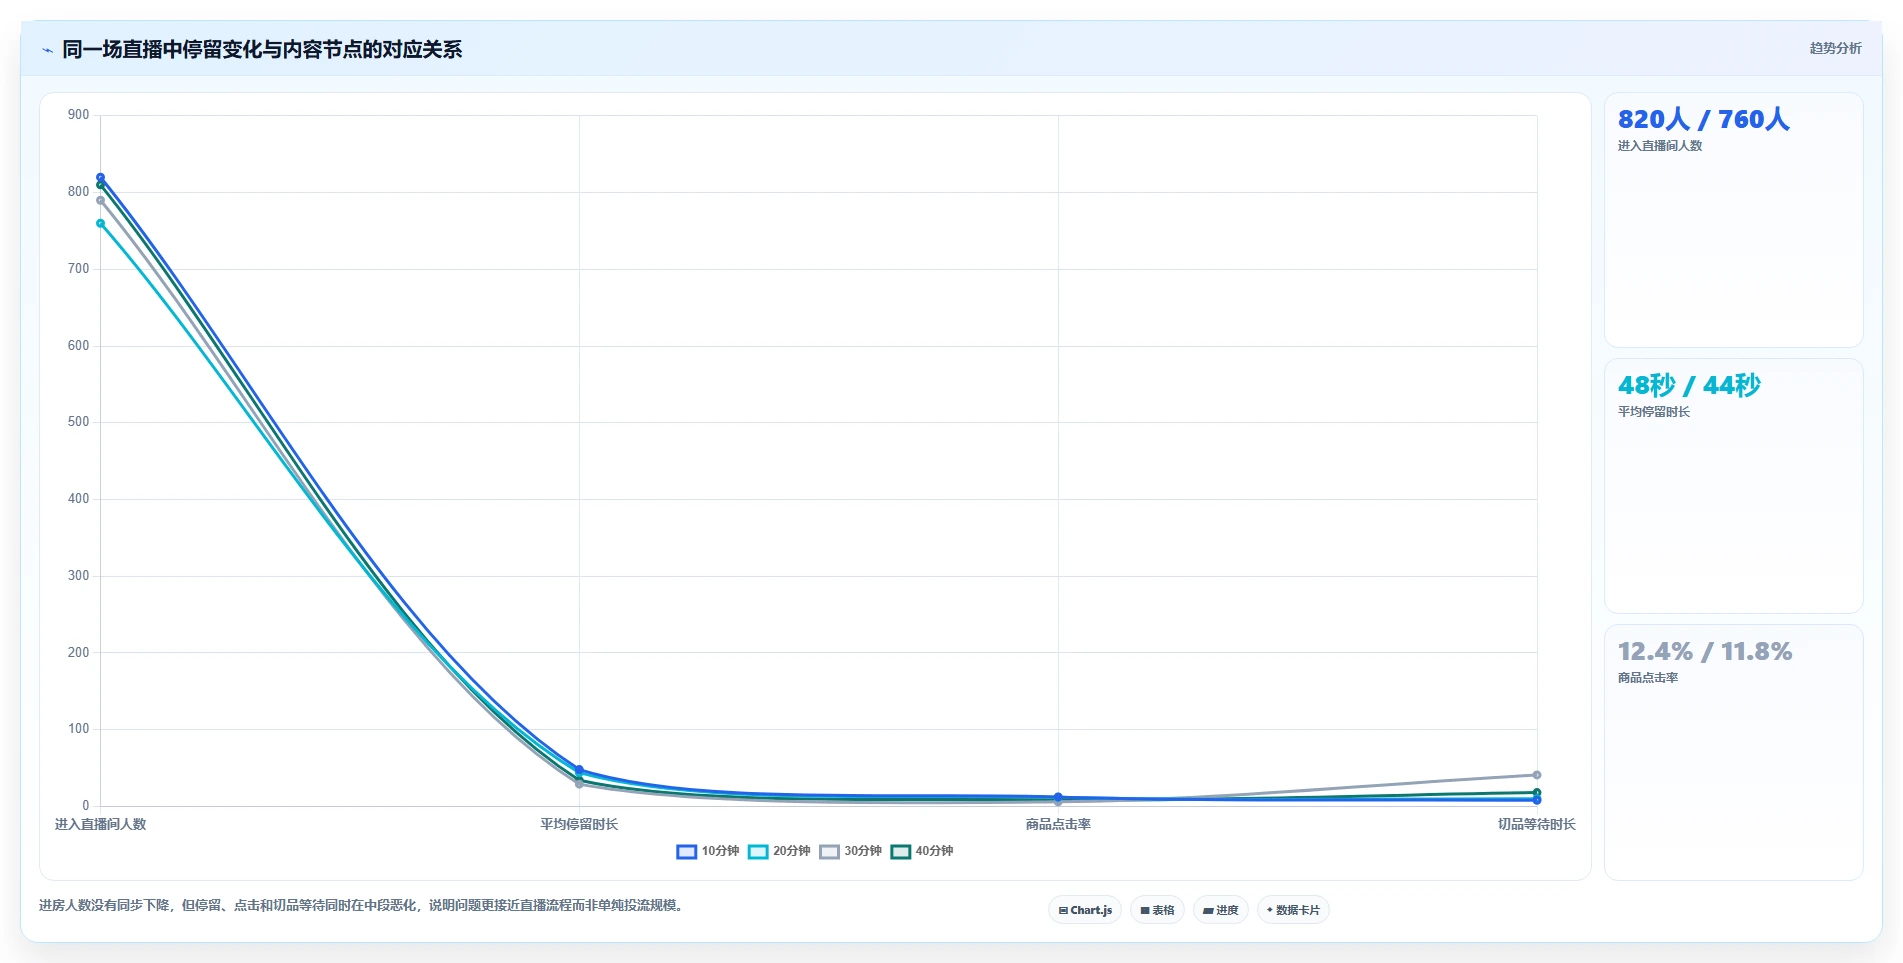Viewport: 1903px width, 963px height.
Task: Select the 表格 tag
Action: 1157,910
